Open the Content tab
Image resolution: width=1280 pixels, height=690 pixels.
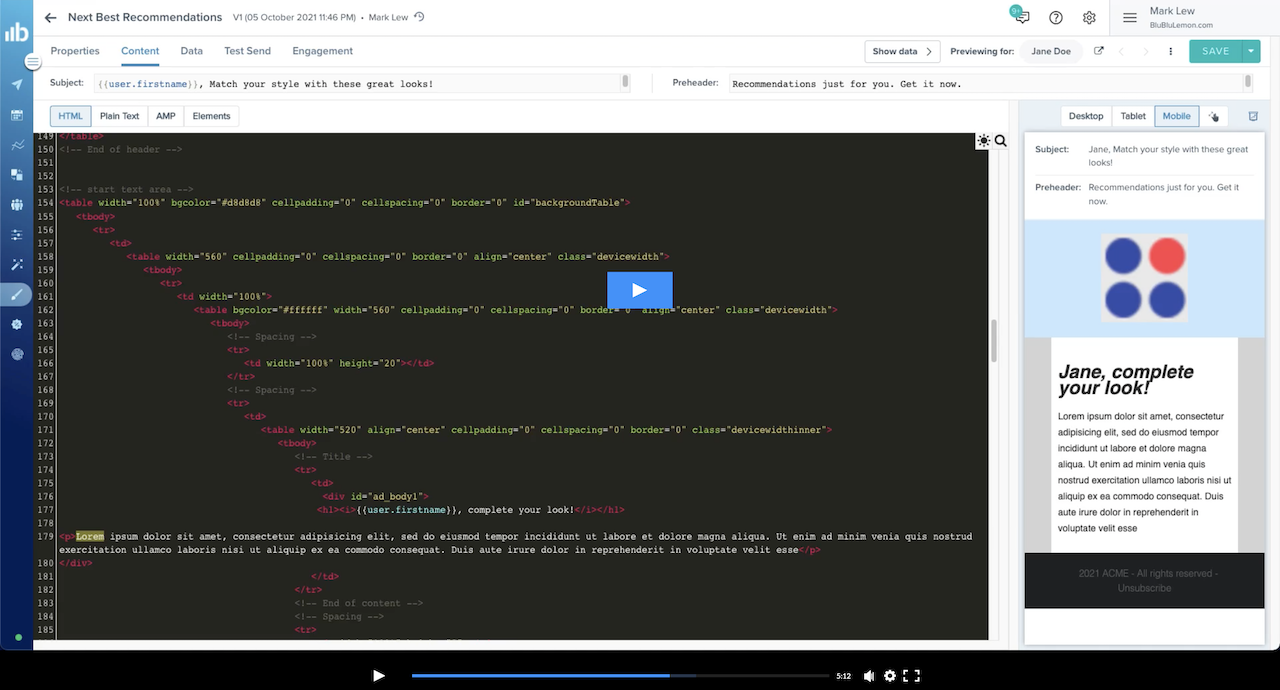pos(140,51)
